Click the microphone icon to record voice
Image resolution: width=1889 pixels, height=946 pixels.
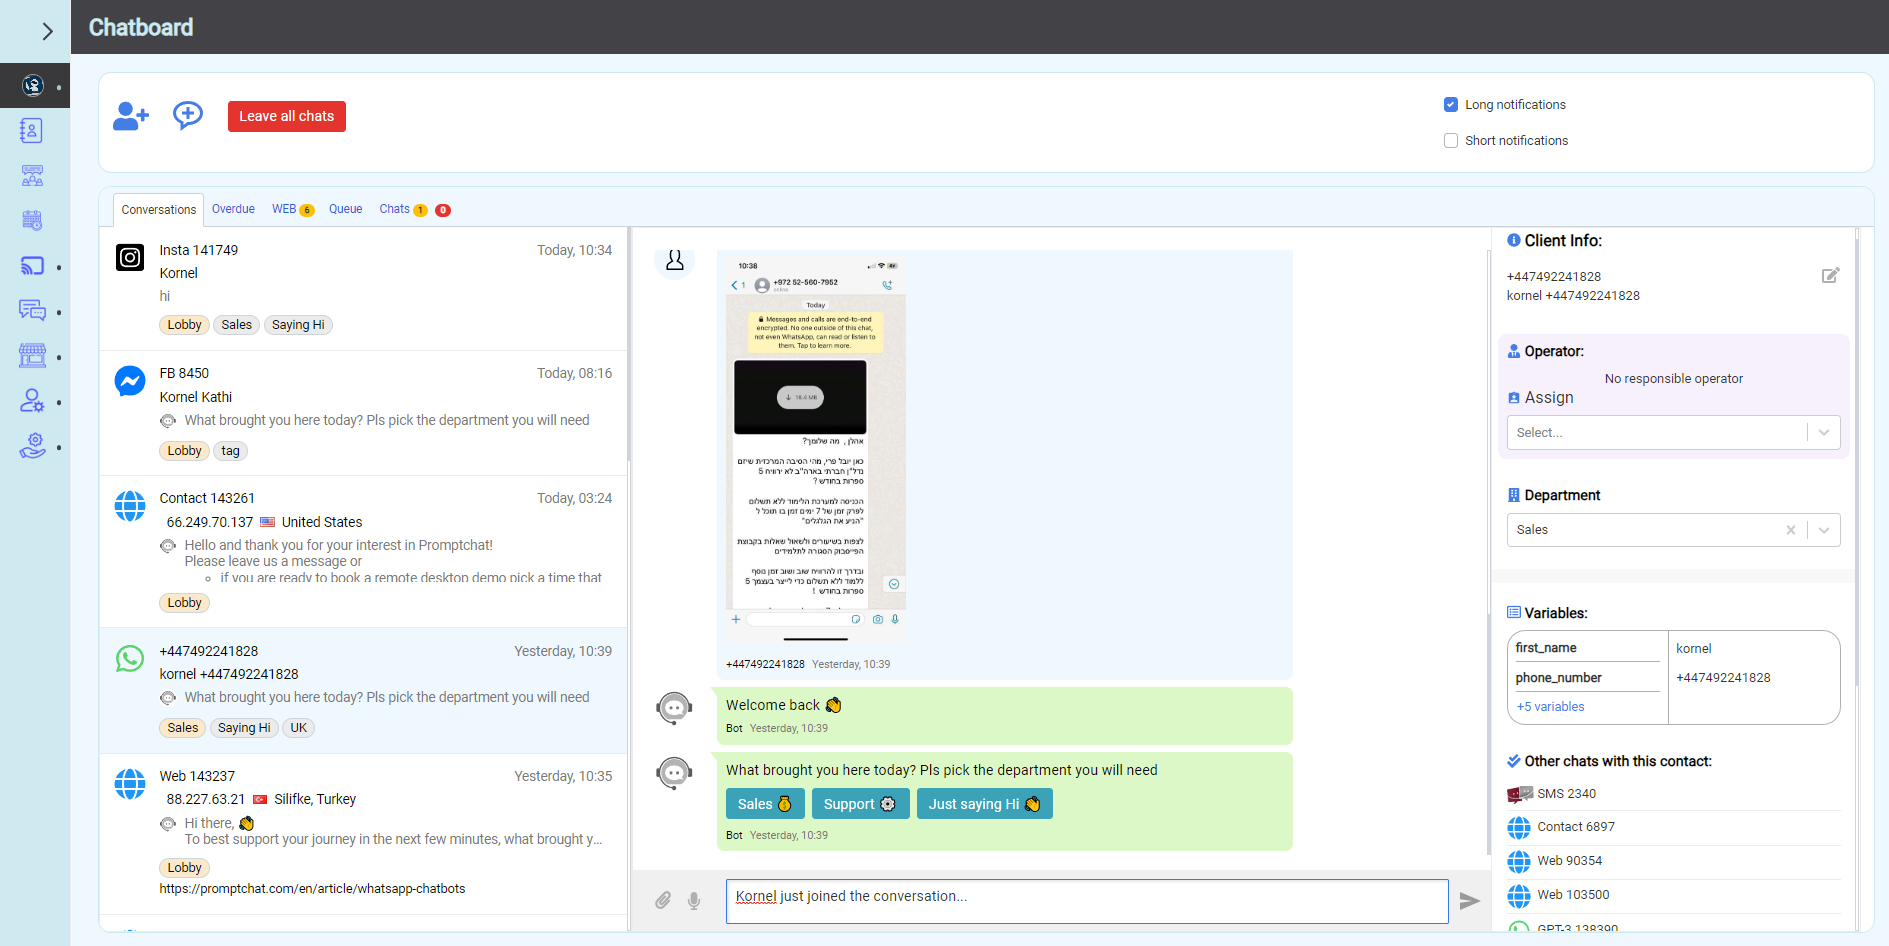(x=694, y=901)
